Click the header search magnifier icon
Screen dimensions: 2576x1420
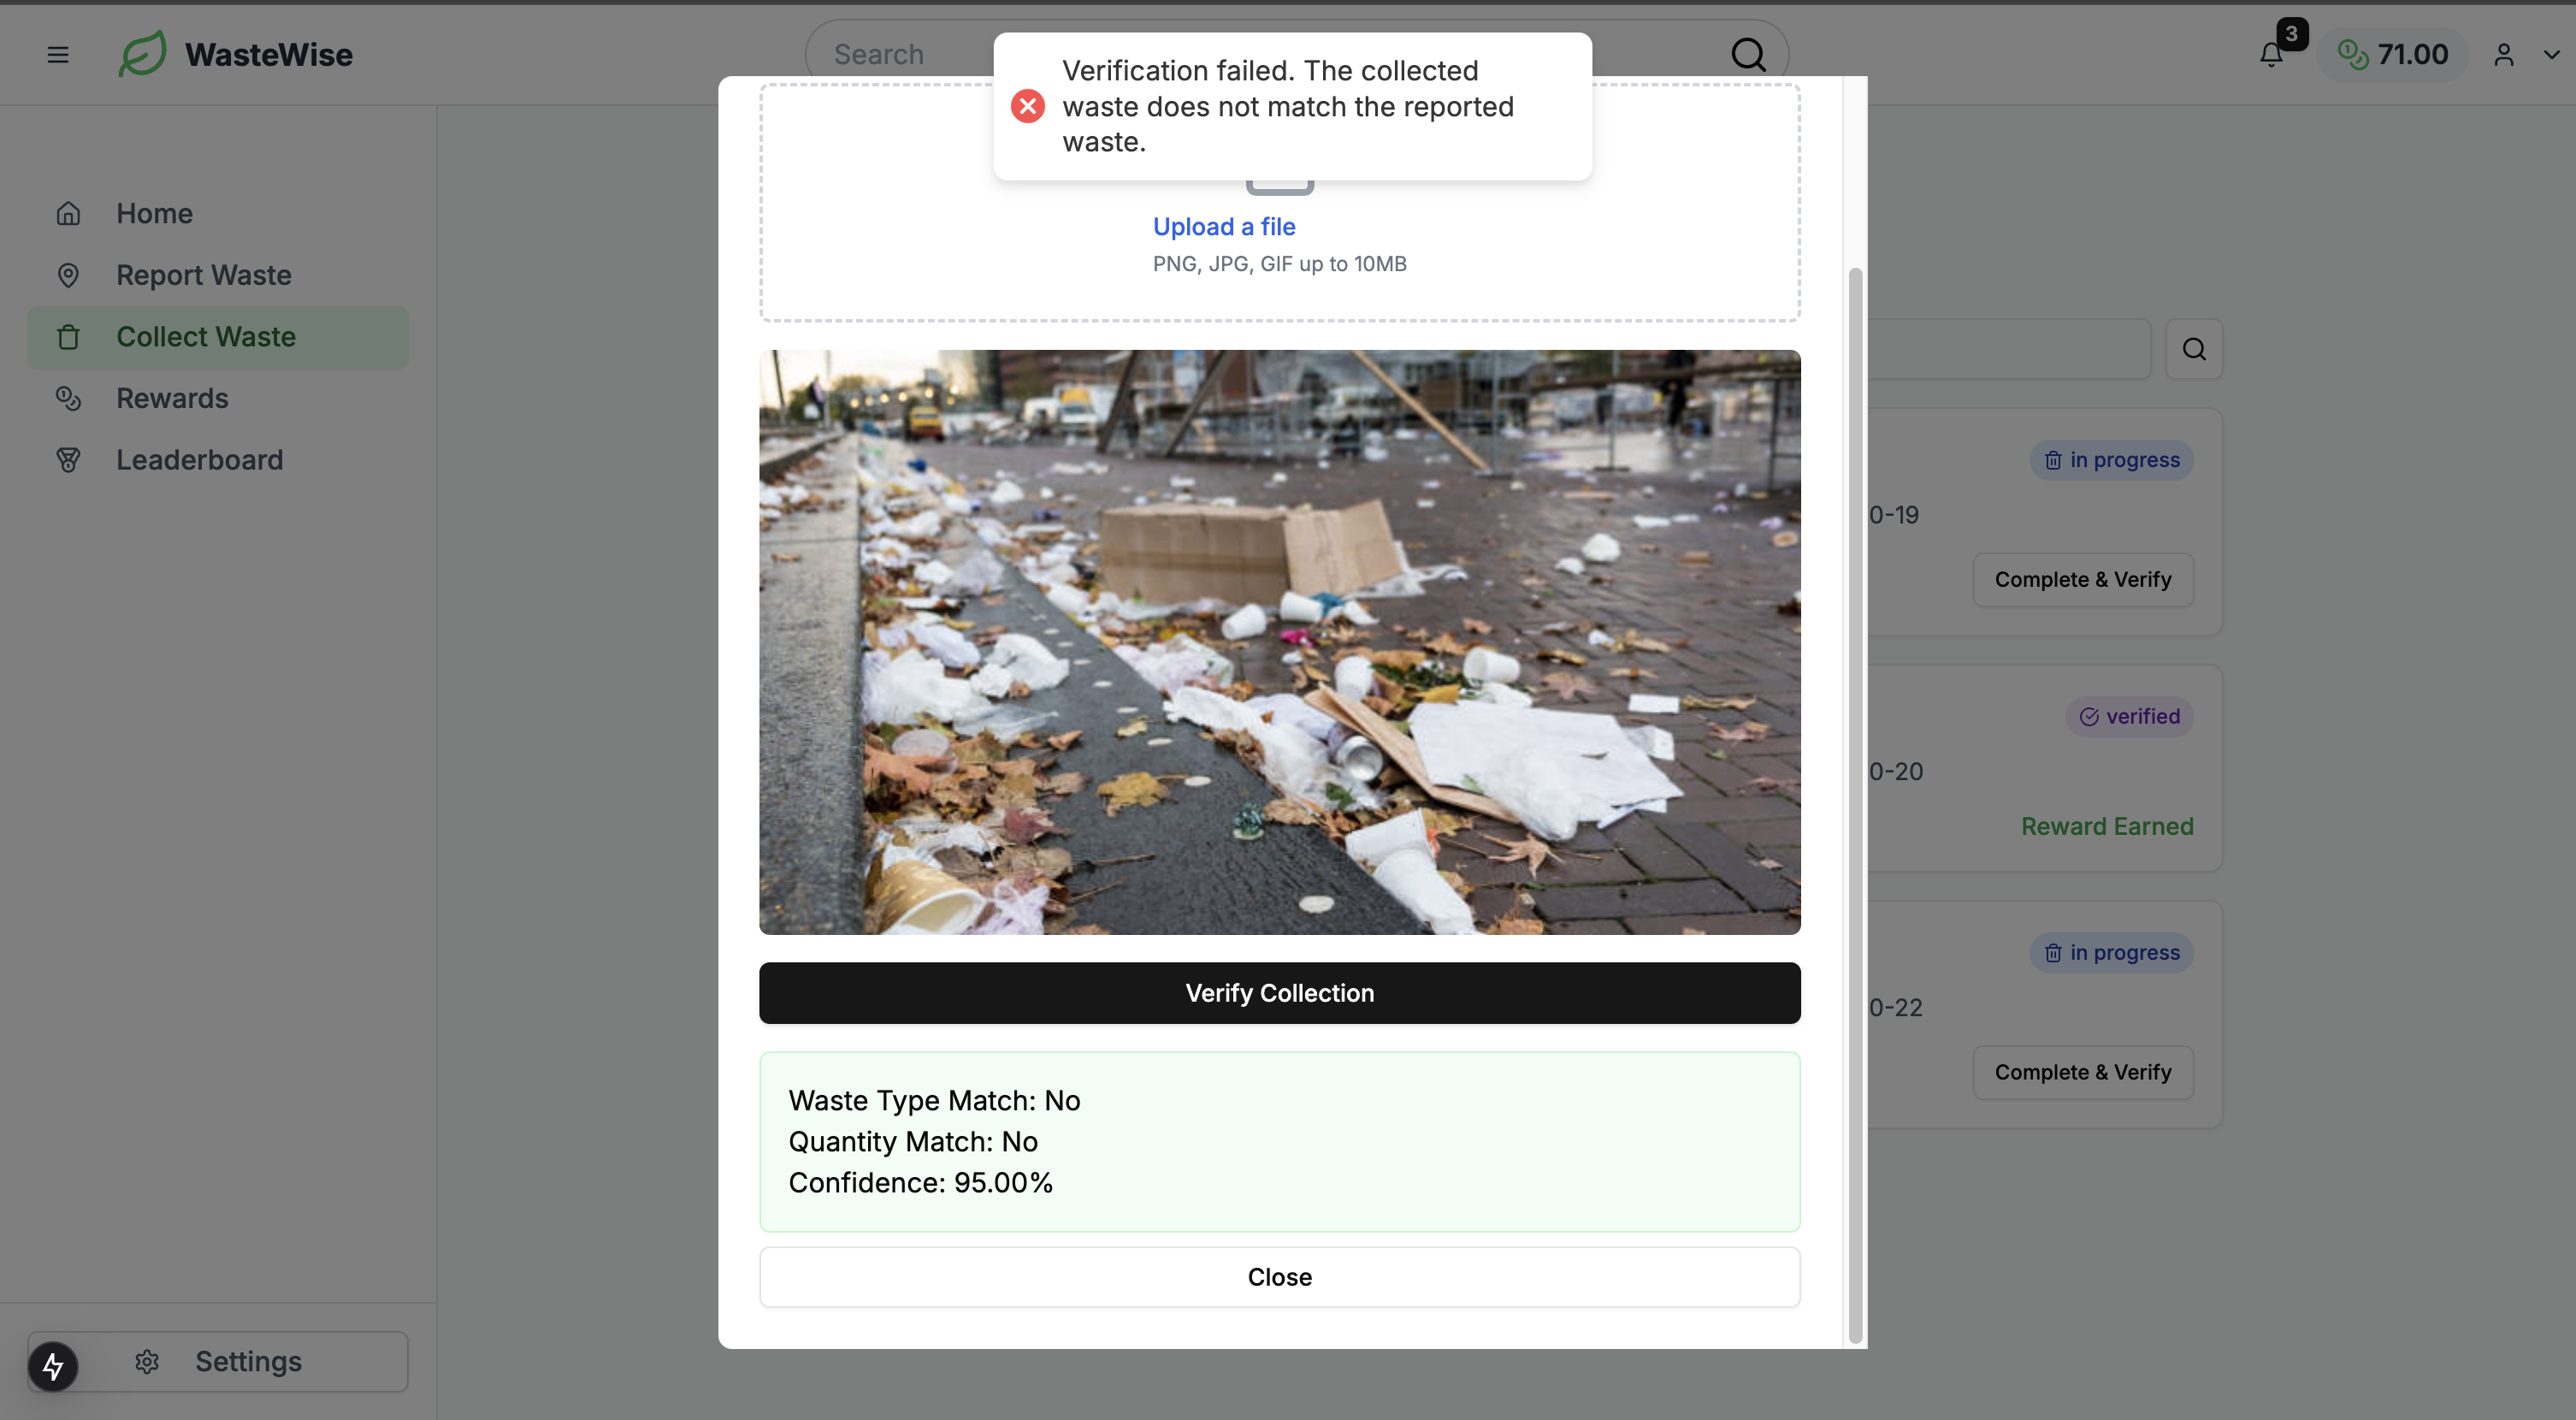click(x=1747, y=54)
